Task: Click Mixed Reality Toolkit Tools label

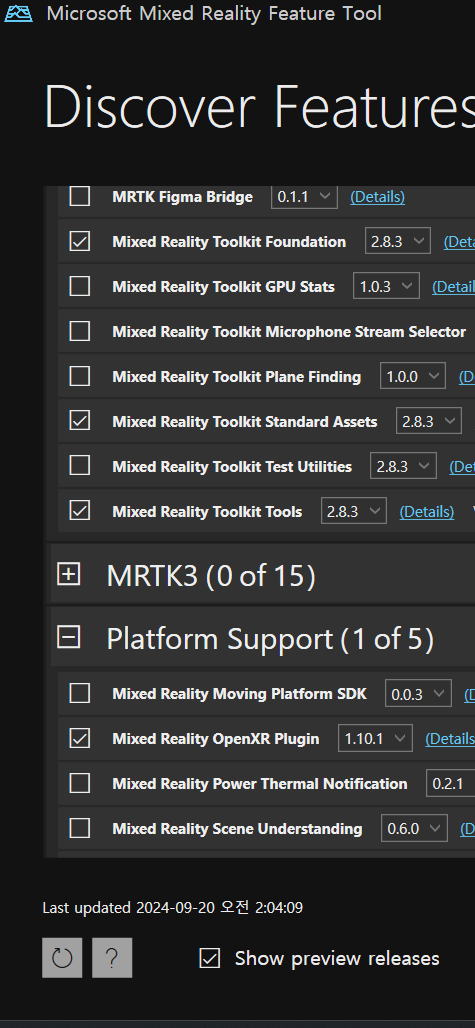Action: click(x=207, y=511)
